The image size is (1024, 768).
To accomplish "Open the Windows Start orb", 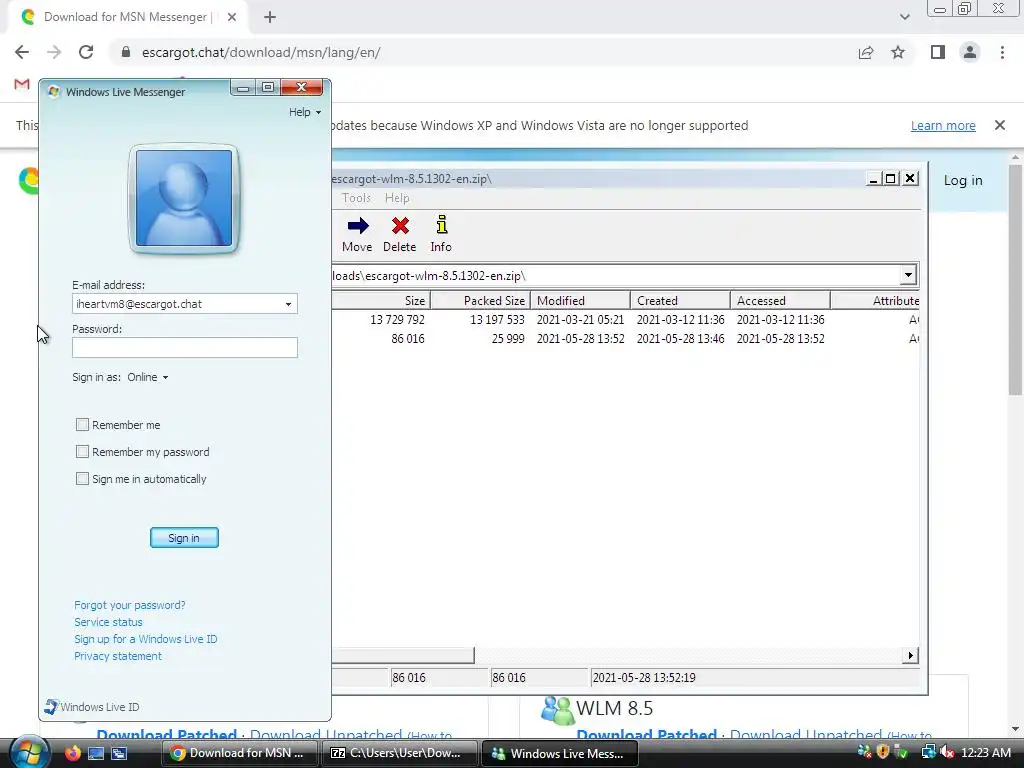I will (29, 752).
